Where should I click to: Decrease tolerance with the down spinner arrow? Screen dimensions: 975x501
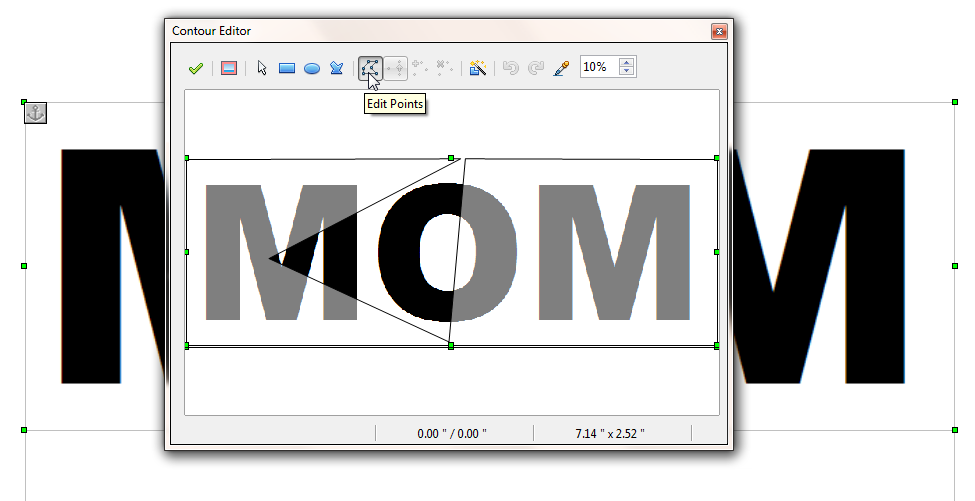627,72
